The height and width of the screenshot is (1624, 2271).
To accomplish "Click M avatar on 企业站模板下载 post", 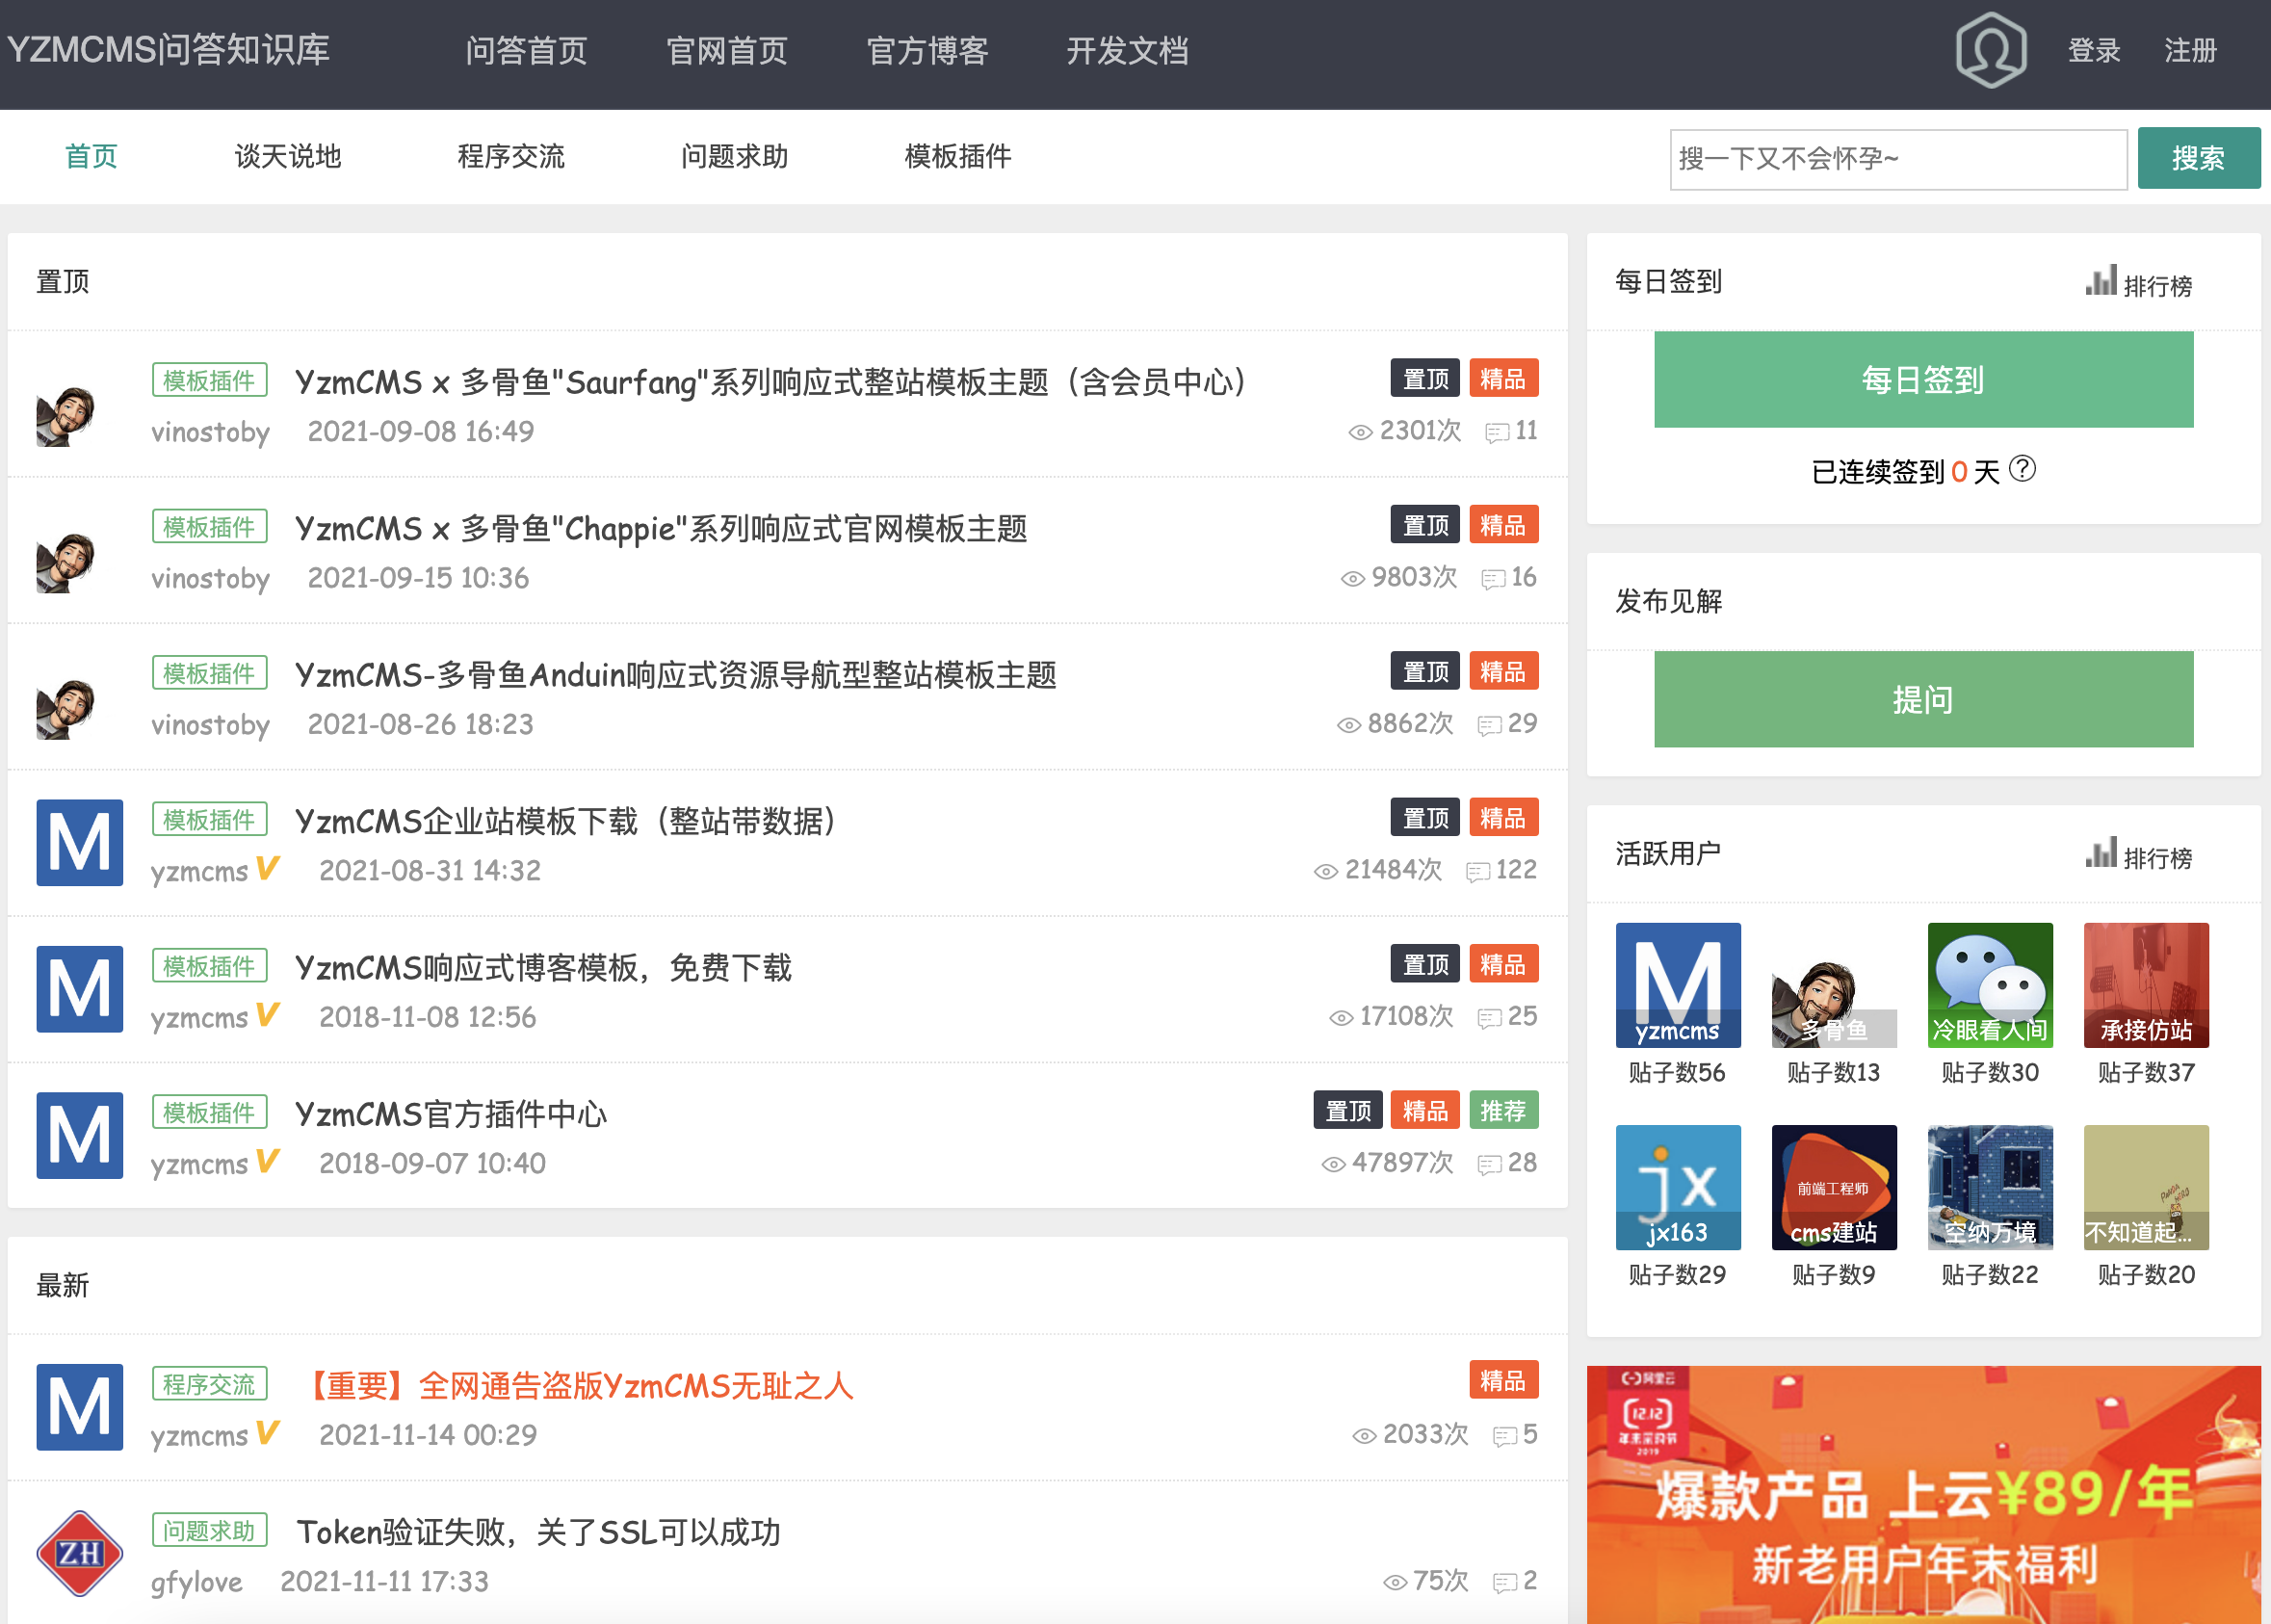I will pos(80,842).
